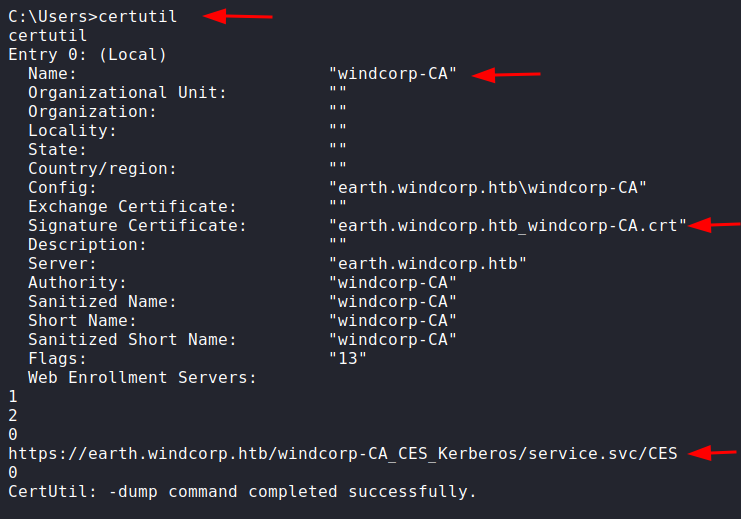Click the Organizational Unit label

coord(127,92)
